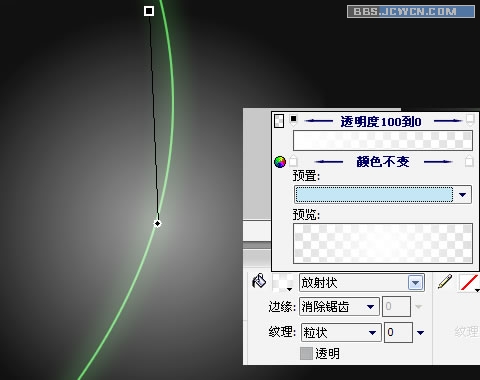Screen dimensions: 480x380
Task: Open the 预置 preset combo box
Action: pos(382,194)
